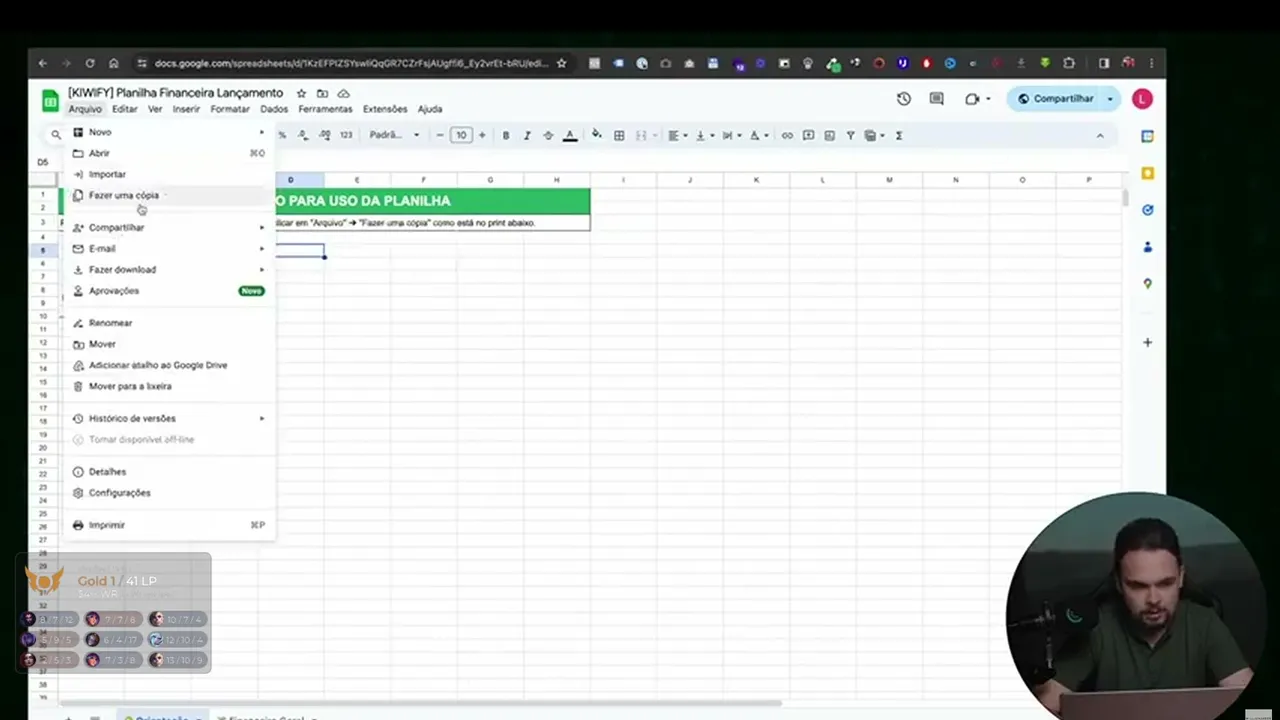Check the cloud save status icon
Screen dimensions: 1280x720
tap(343, 93)
